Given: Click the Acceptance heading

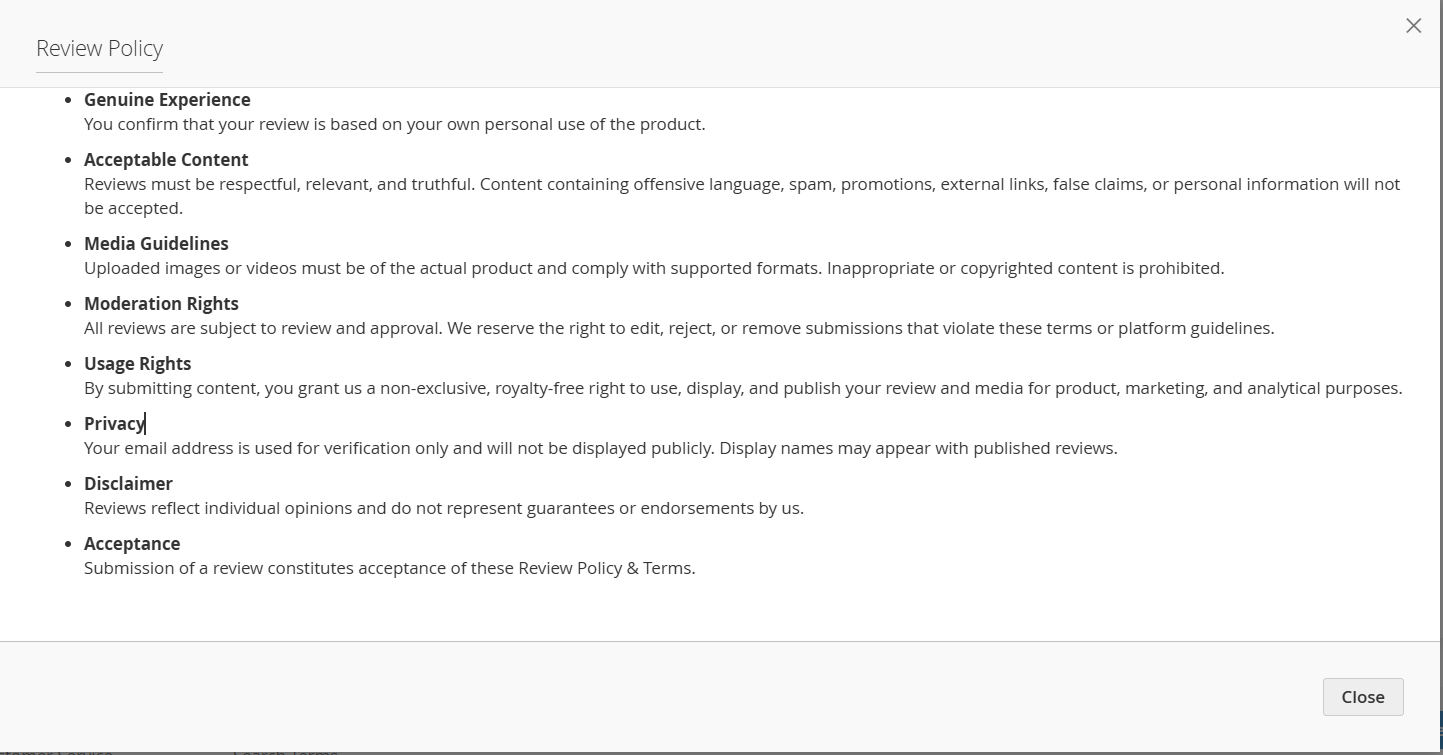Looking at the screenshot, I should coord(132,544).
